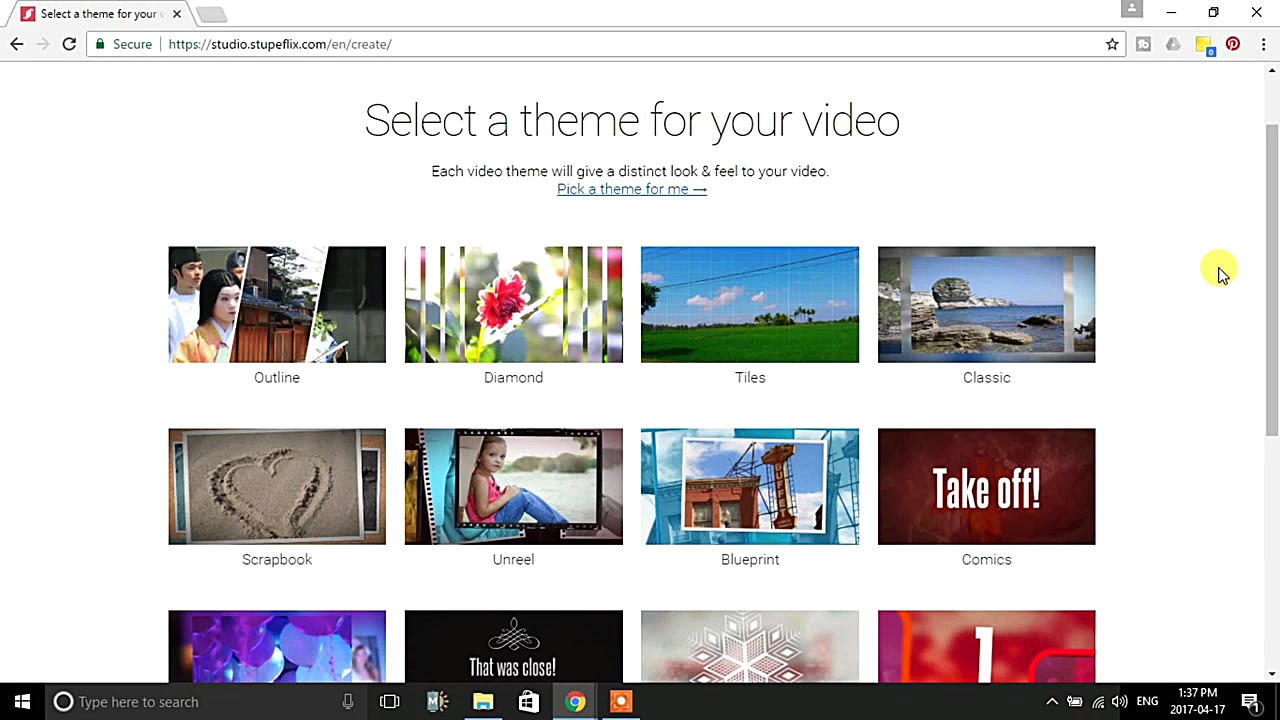1280x720 pixels.
Task: Open the TubeBuddy extension icon
Action: click(x=1143, y=44)
